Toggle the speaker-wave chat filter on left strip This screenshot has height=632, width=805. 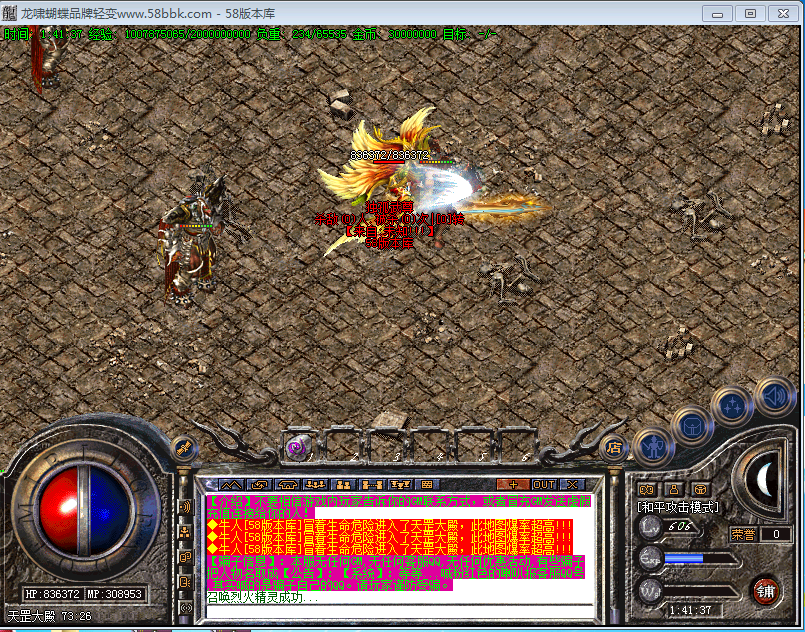[x=185, y=507]
